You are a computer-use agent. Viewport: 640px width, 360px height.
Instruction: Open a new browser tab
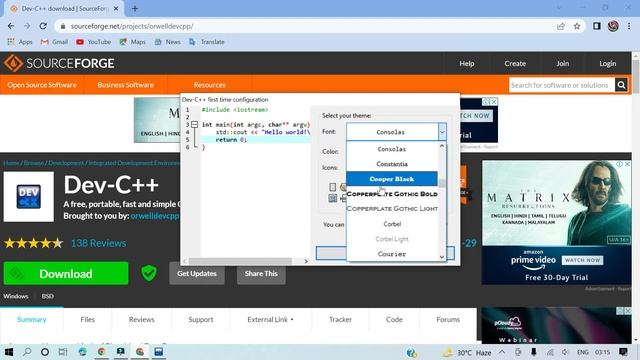tap(135, 8)
